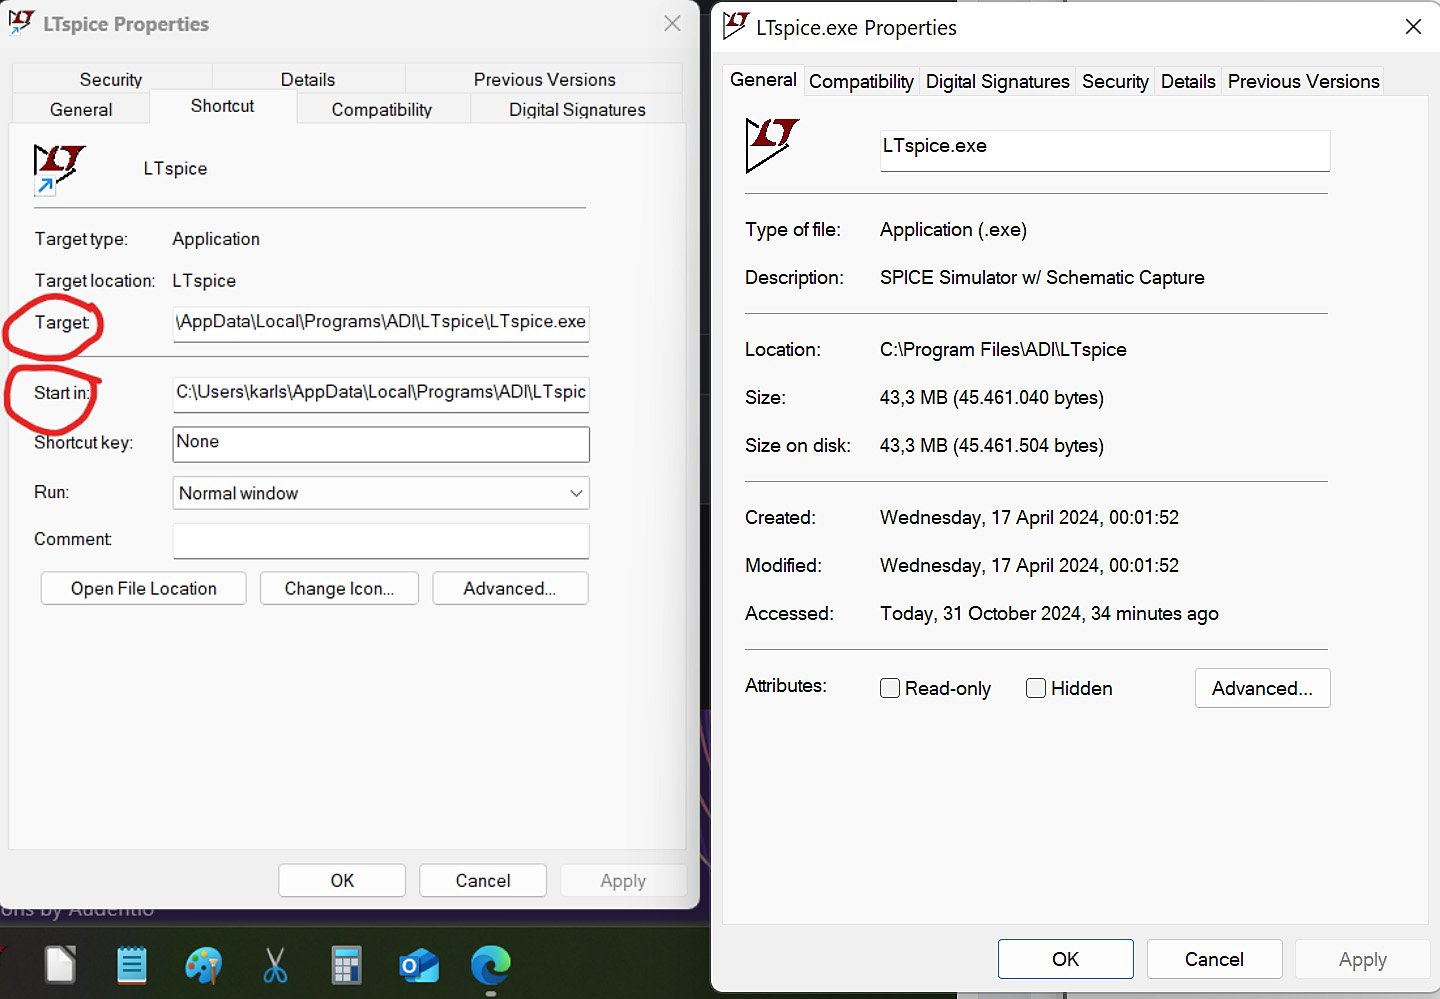Open Compatibility tab in LTspice.exe Properties

coord(861,82)
